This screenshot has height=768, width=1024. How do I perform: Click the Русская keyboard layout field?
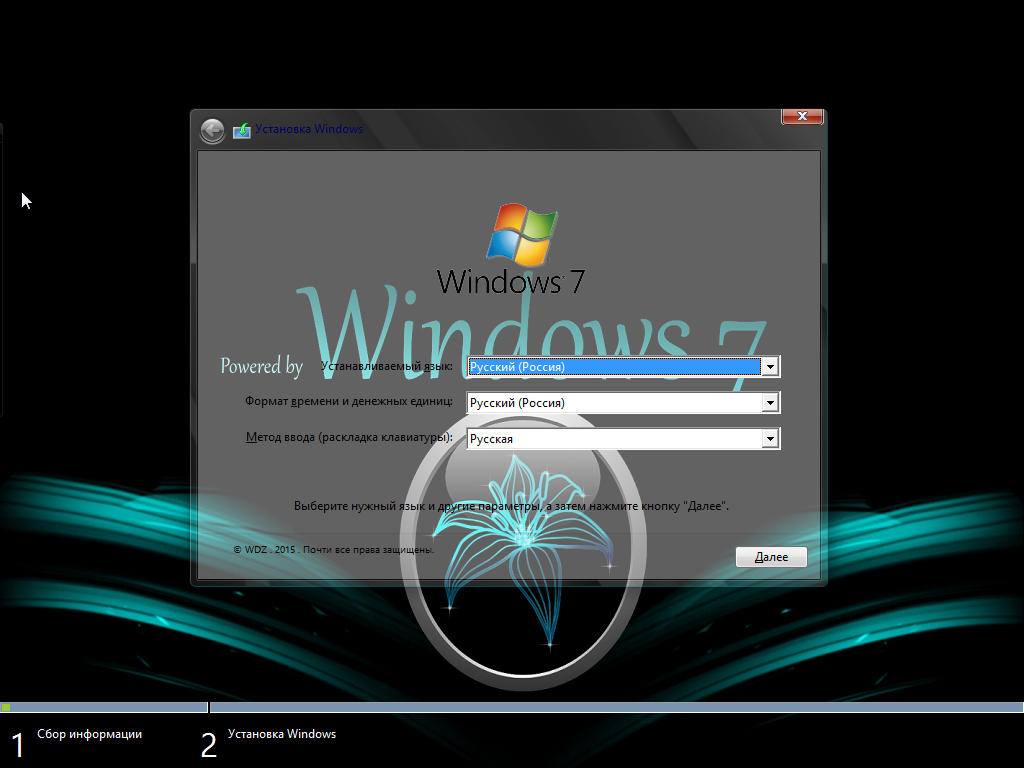(x=612, y=438)
